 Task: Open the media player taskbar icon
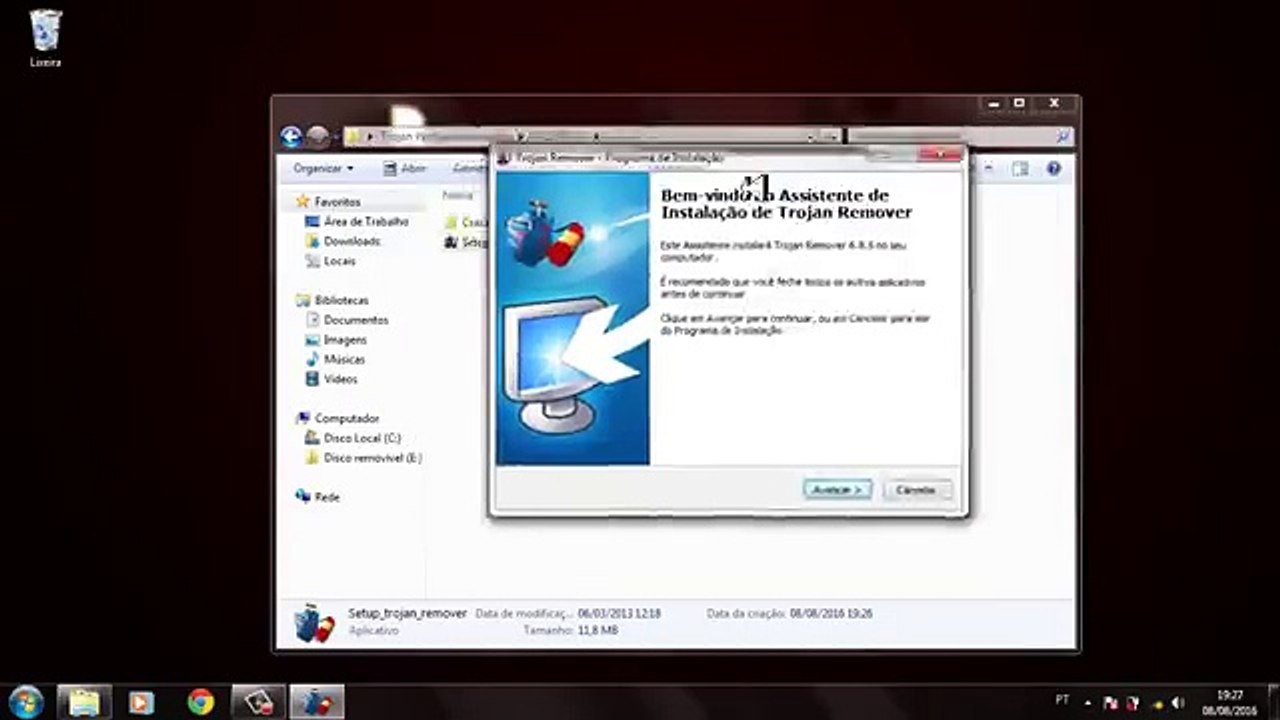point(142,702)
